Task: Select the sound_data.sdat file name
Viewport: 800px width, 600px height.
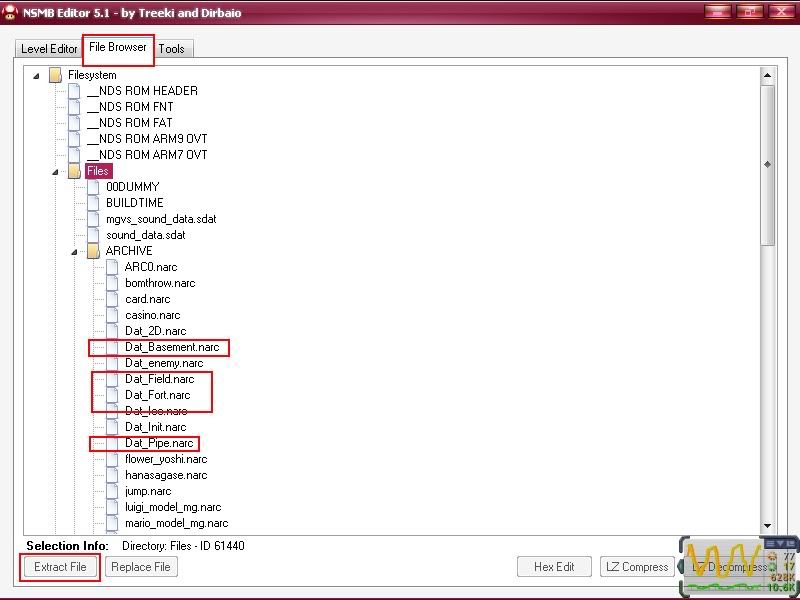Action: point(145,235)
